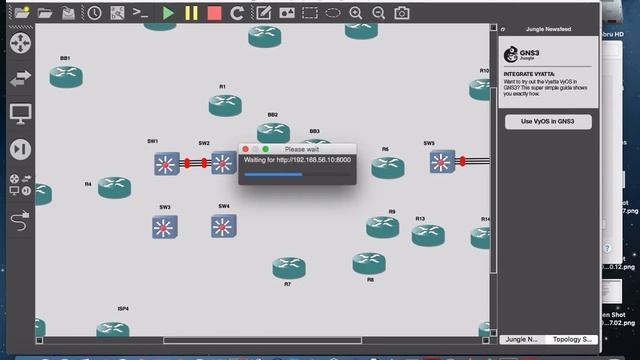Click the GNS3 Jungle logo
The width and height of the screenshot is (640, 360).
pos(521,54)
